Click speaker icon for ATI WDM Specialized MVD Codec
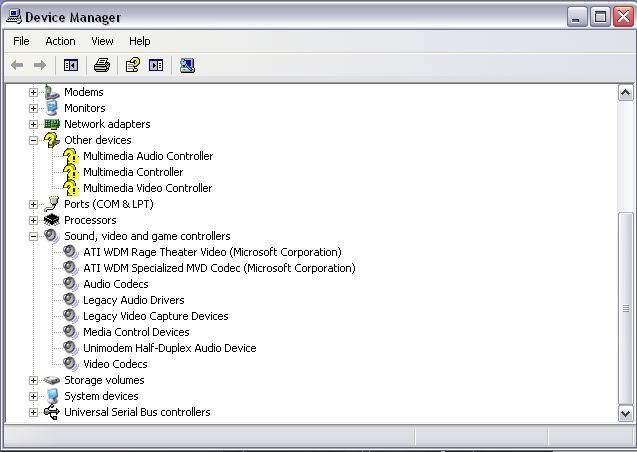 [71, 268]
